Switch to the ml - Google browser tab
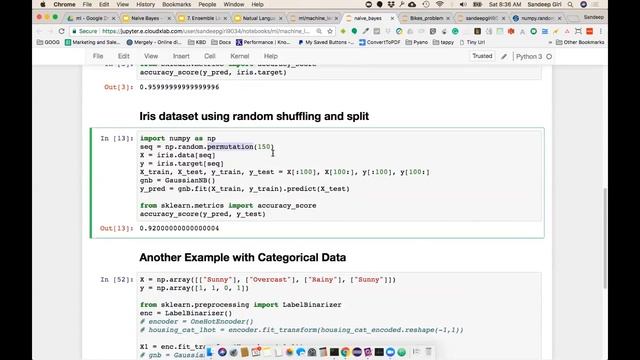640x360 pixels. [x=91, y=18]
